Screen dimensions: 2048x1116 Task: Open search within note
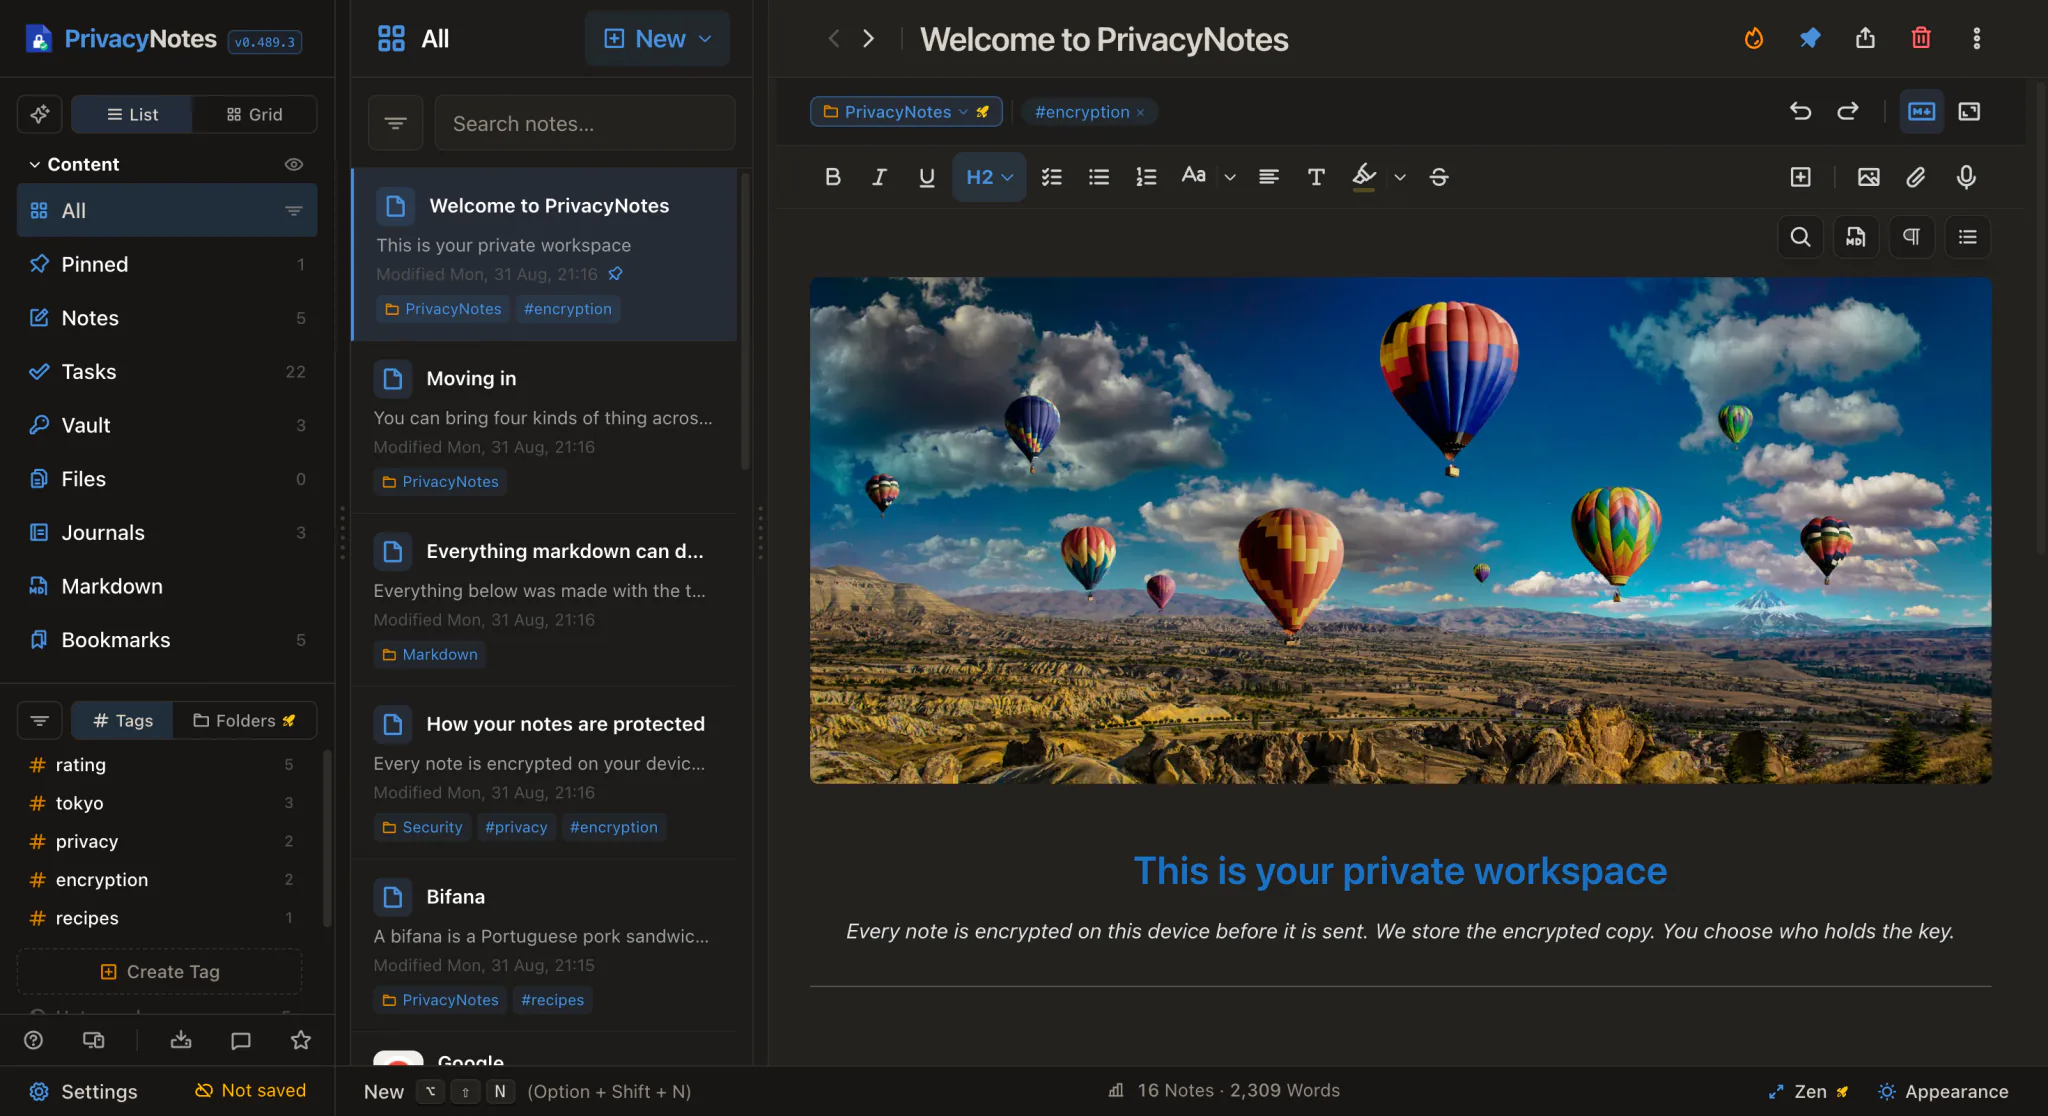point(1800,237)
